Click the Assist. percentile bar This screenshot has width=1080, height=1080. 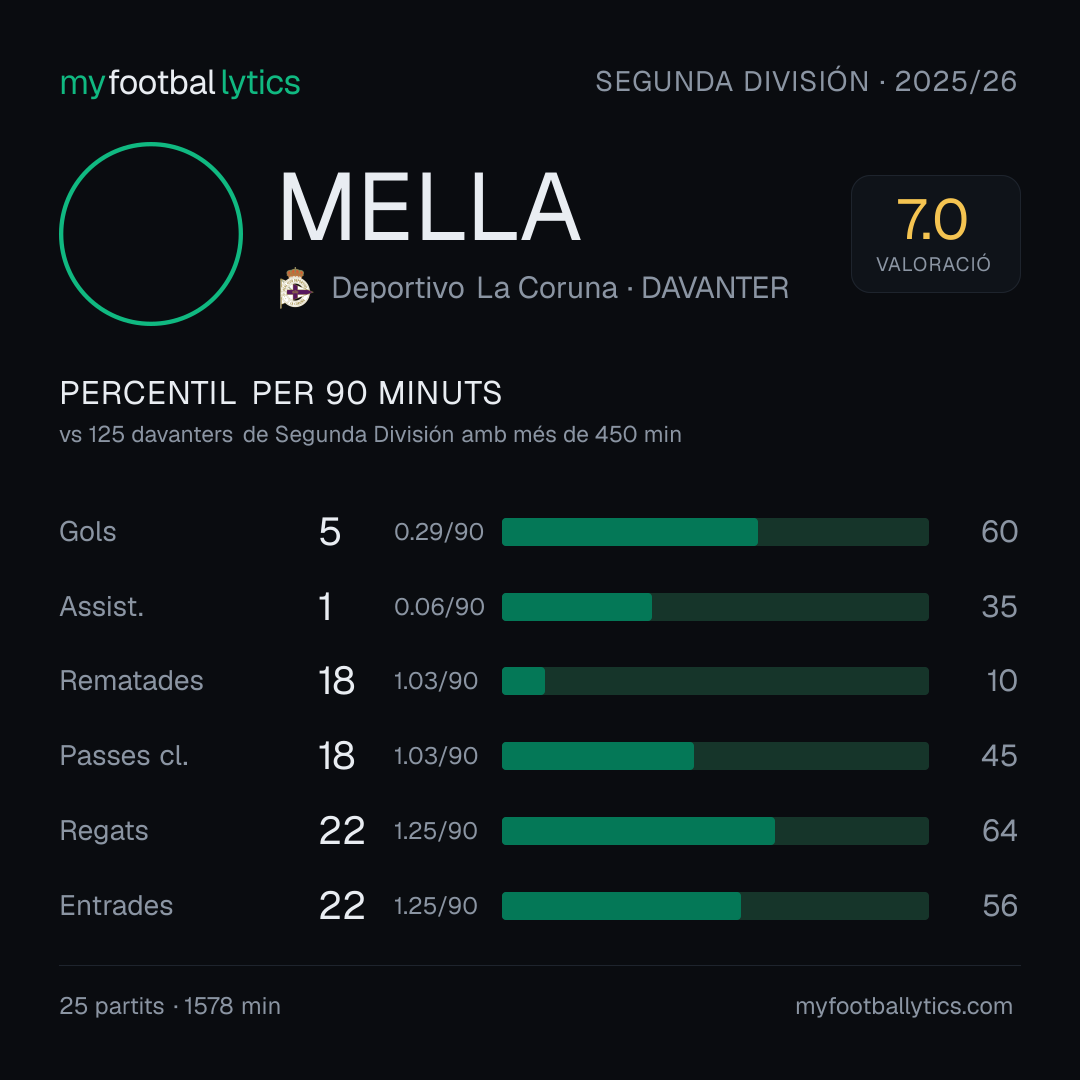(x=715, y=607)
